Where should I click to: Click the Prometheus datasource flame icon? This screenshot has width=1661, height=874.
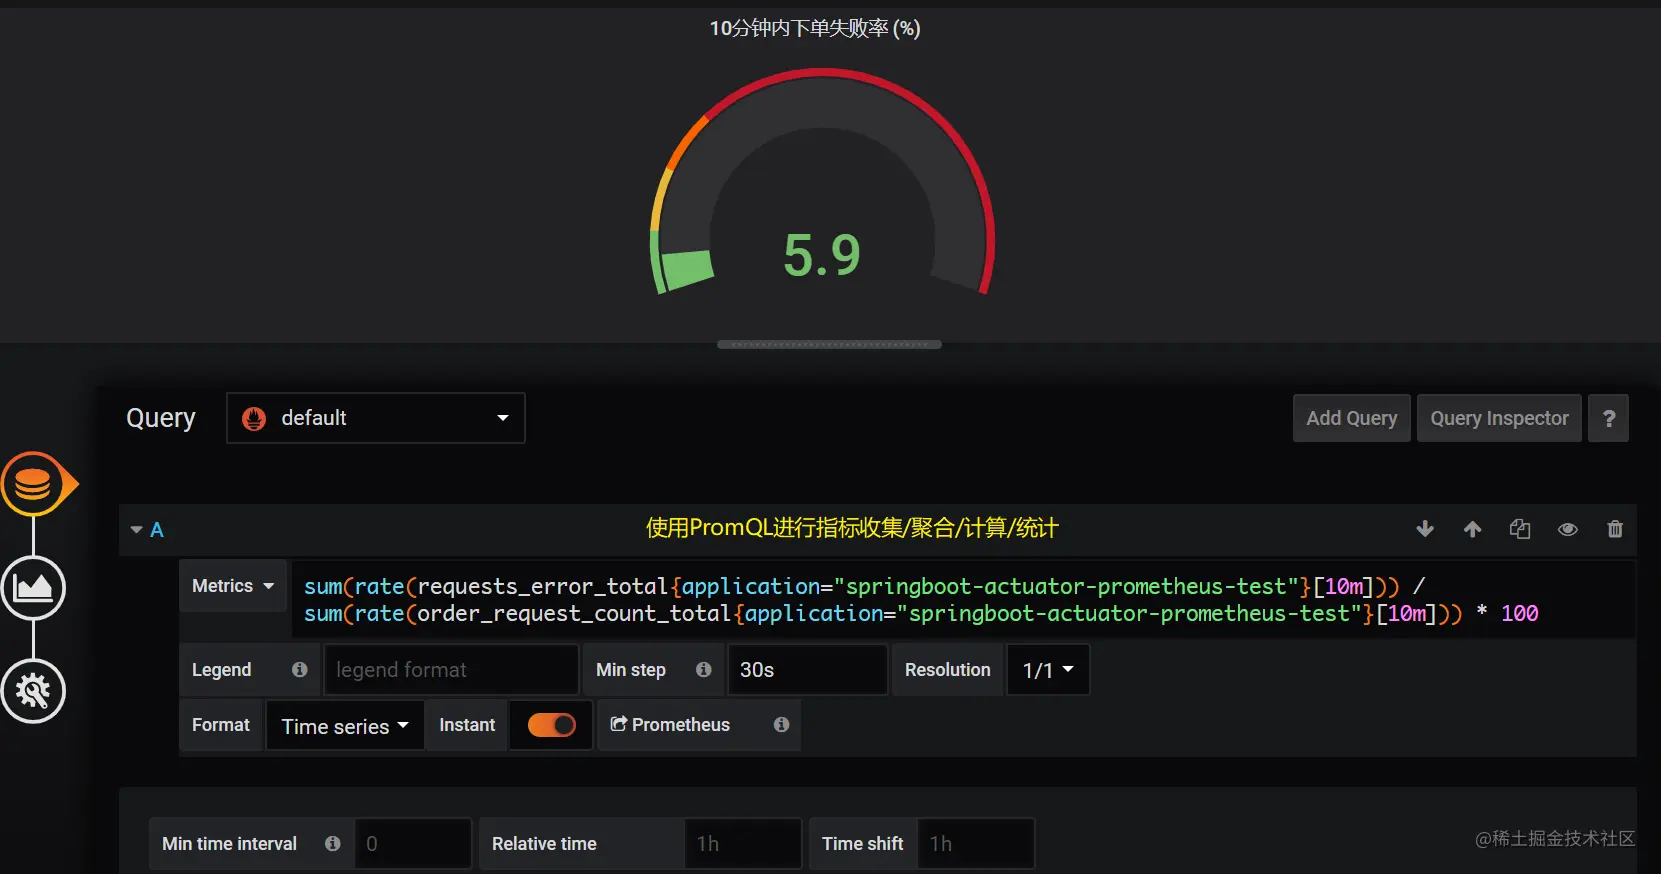pos(254,418)
